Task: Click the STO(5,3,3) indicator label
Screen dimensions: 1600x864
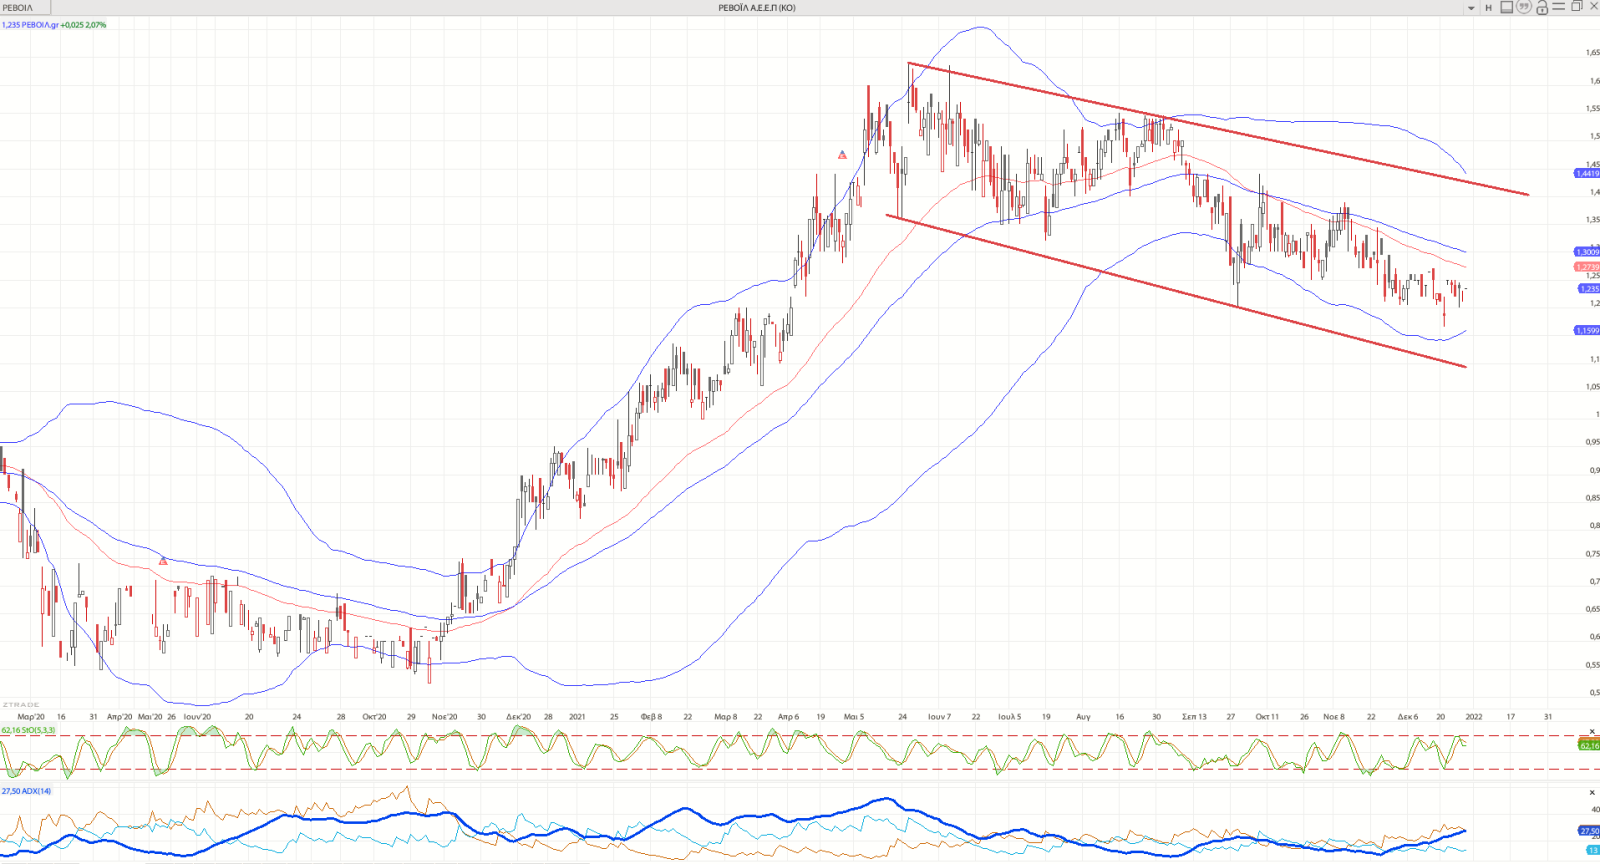Action: 29,731
